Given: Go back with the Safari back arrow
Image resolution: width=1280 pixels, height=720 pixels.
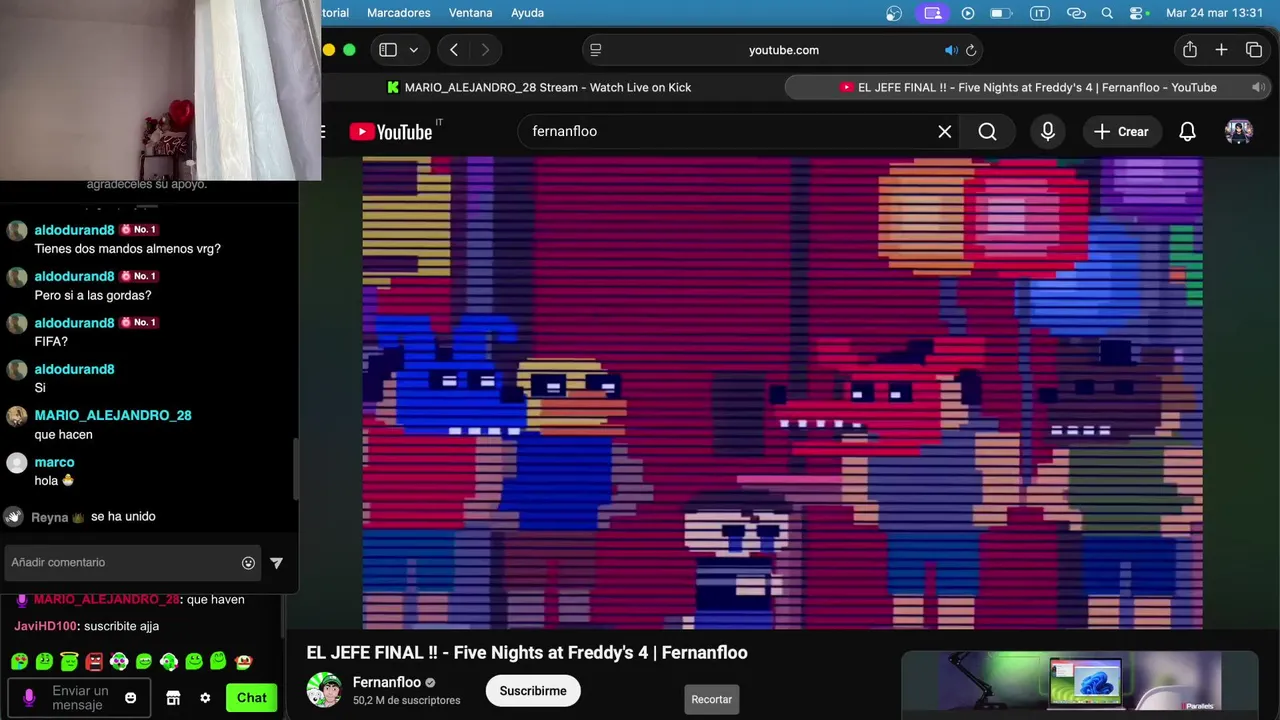Looking at the screenshot, I should [454, 50].
